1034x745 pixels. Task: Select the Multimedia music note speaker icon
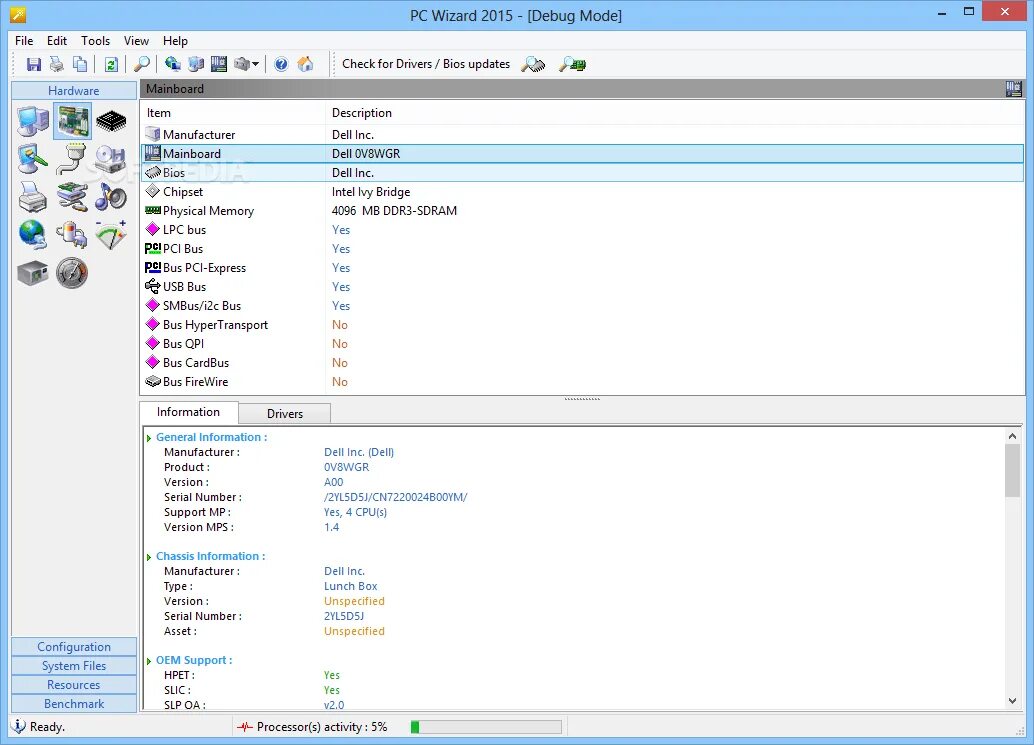111,196
